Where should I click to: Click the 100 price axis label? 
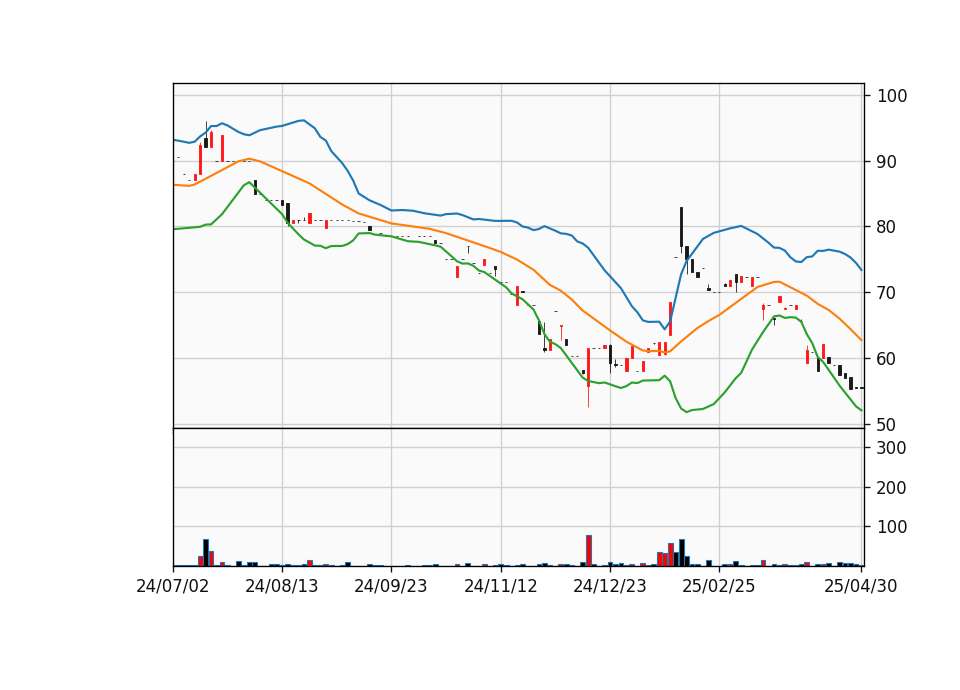click(x=892, y=96)
